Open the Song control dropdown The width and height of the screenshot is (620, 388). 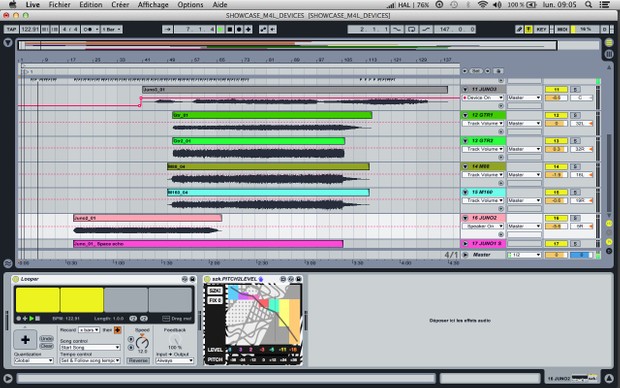(90, 347)
